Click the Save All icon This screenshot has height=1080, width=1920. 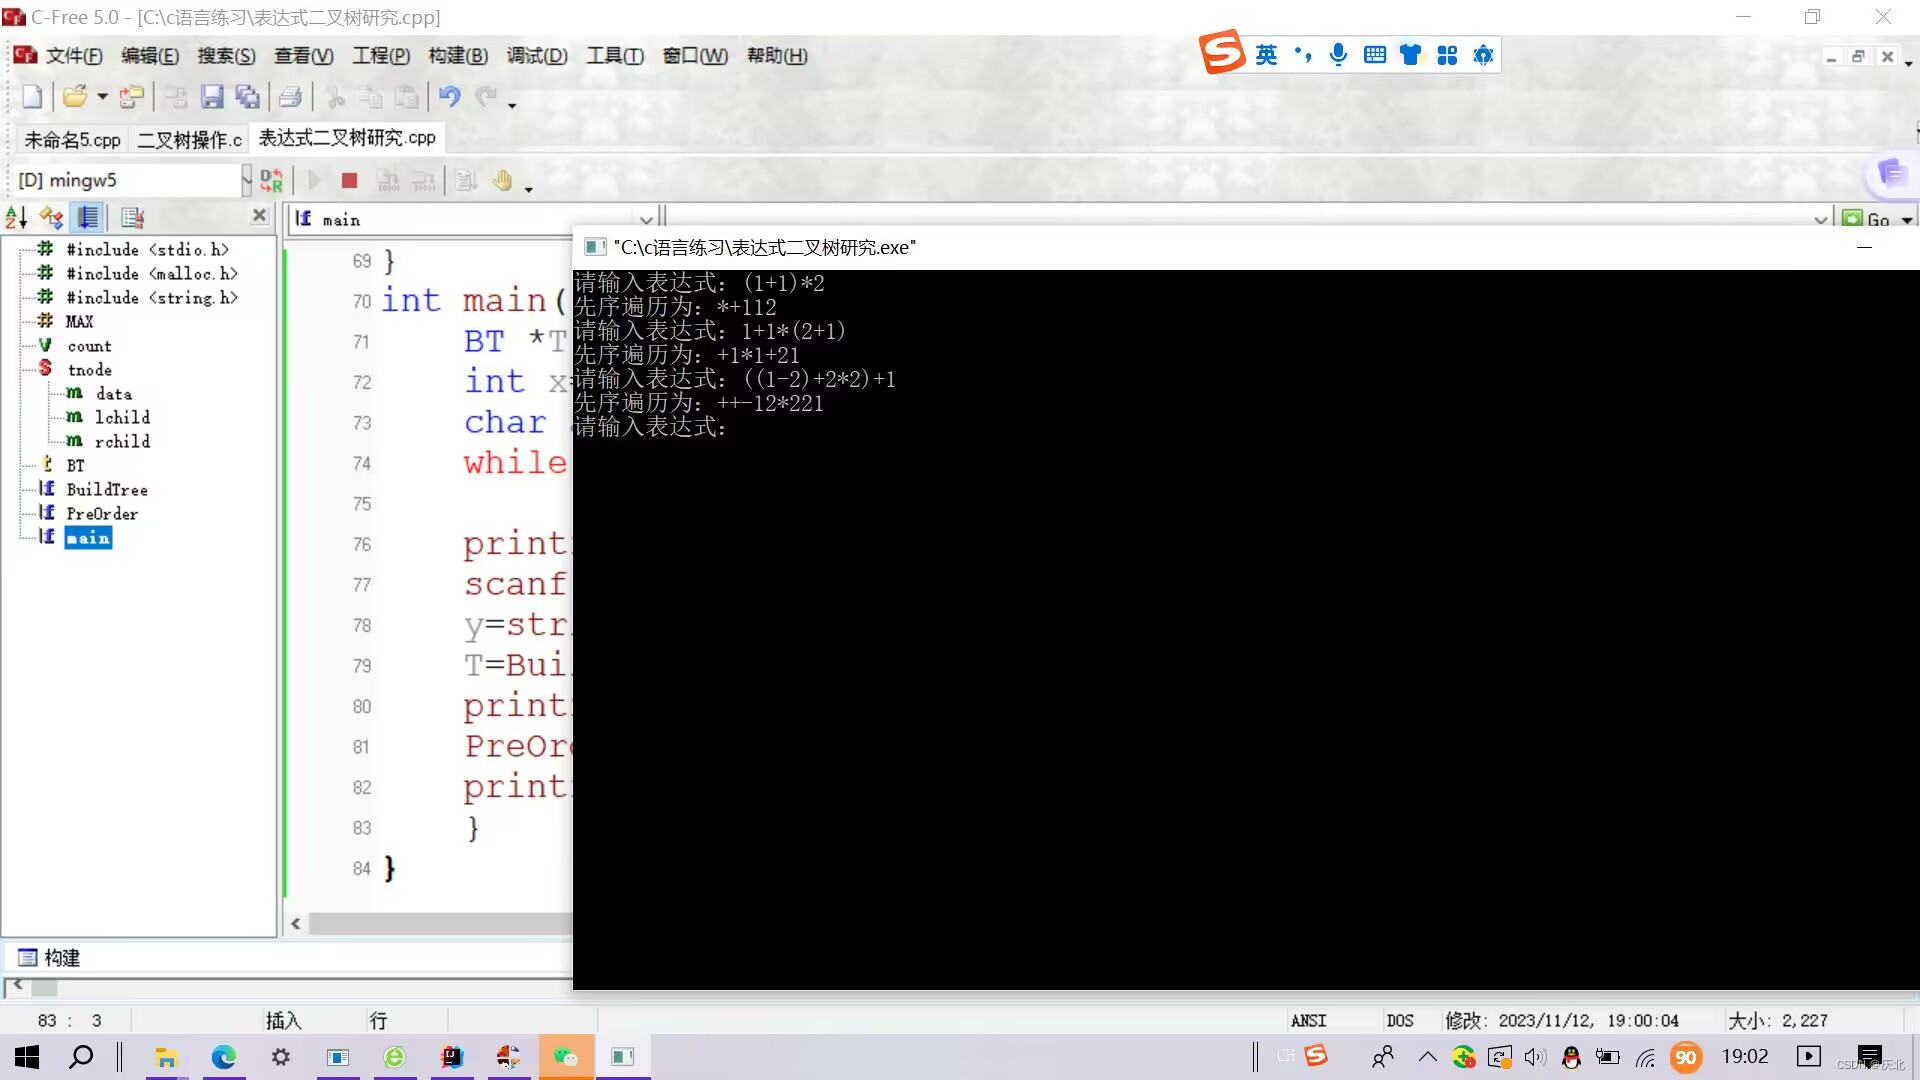pyautogui.click(x=247, y=97)
